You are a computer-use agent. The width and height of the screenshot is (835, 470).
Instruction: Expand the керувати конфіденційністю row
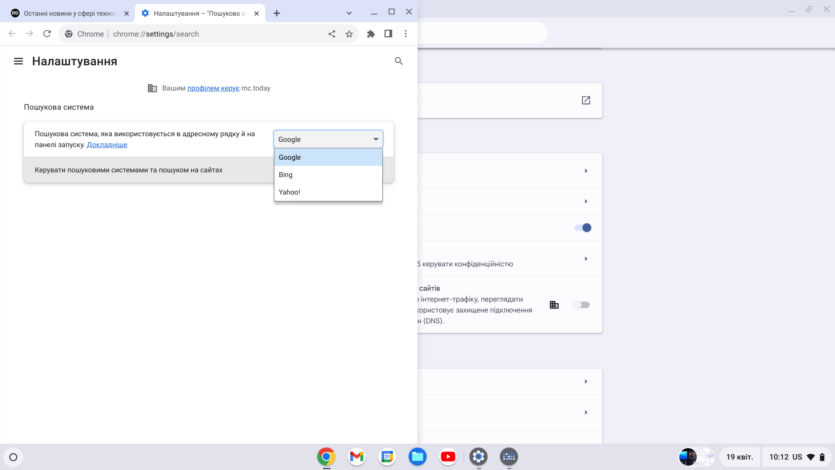[x=586, y=259]
